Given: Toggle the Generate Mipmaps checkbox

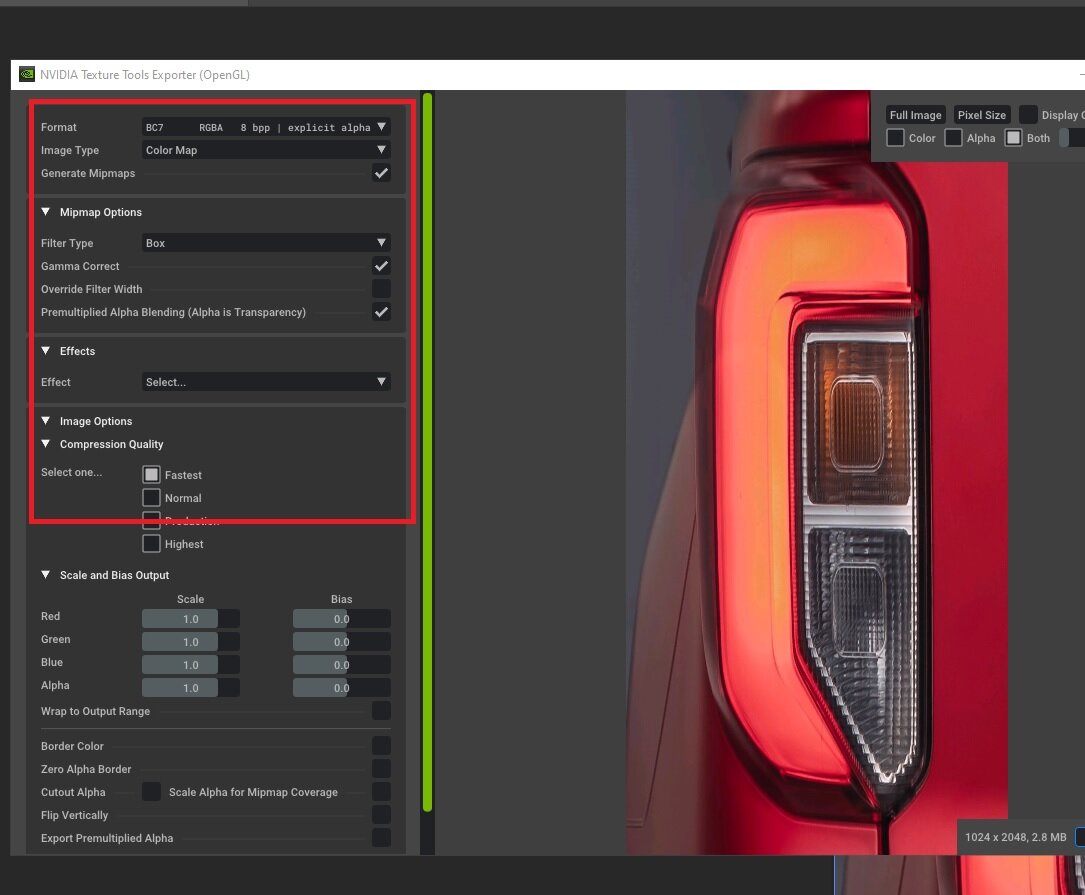Looking at the screenshot, I should click(x=381, y=173).
